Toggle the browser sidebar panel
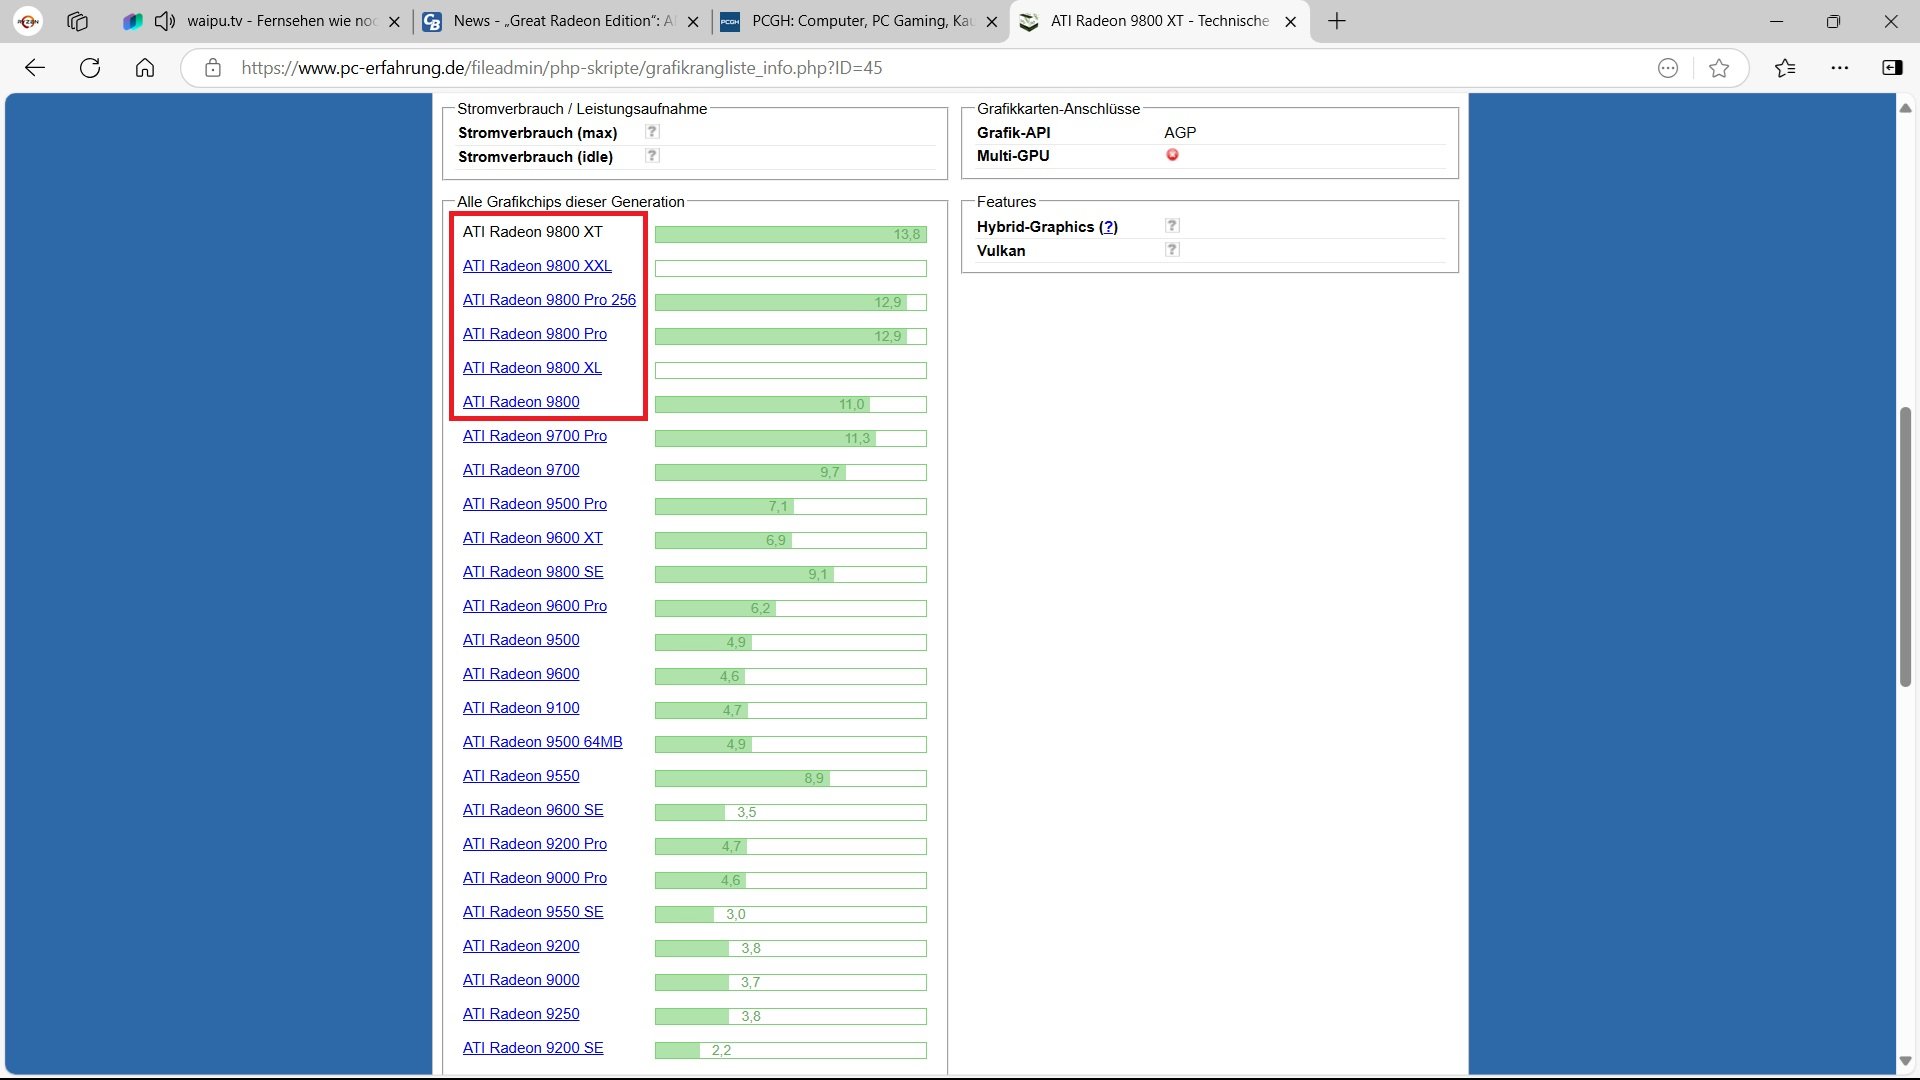 click(1892, 68)
